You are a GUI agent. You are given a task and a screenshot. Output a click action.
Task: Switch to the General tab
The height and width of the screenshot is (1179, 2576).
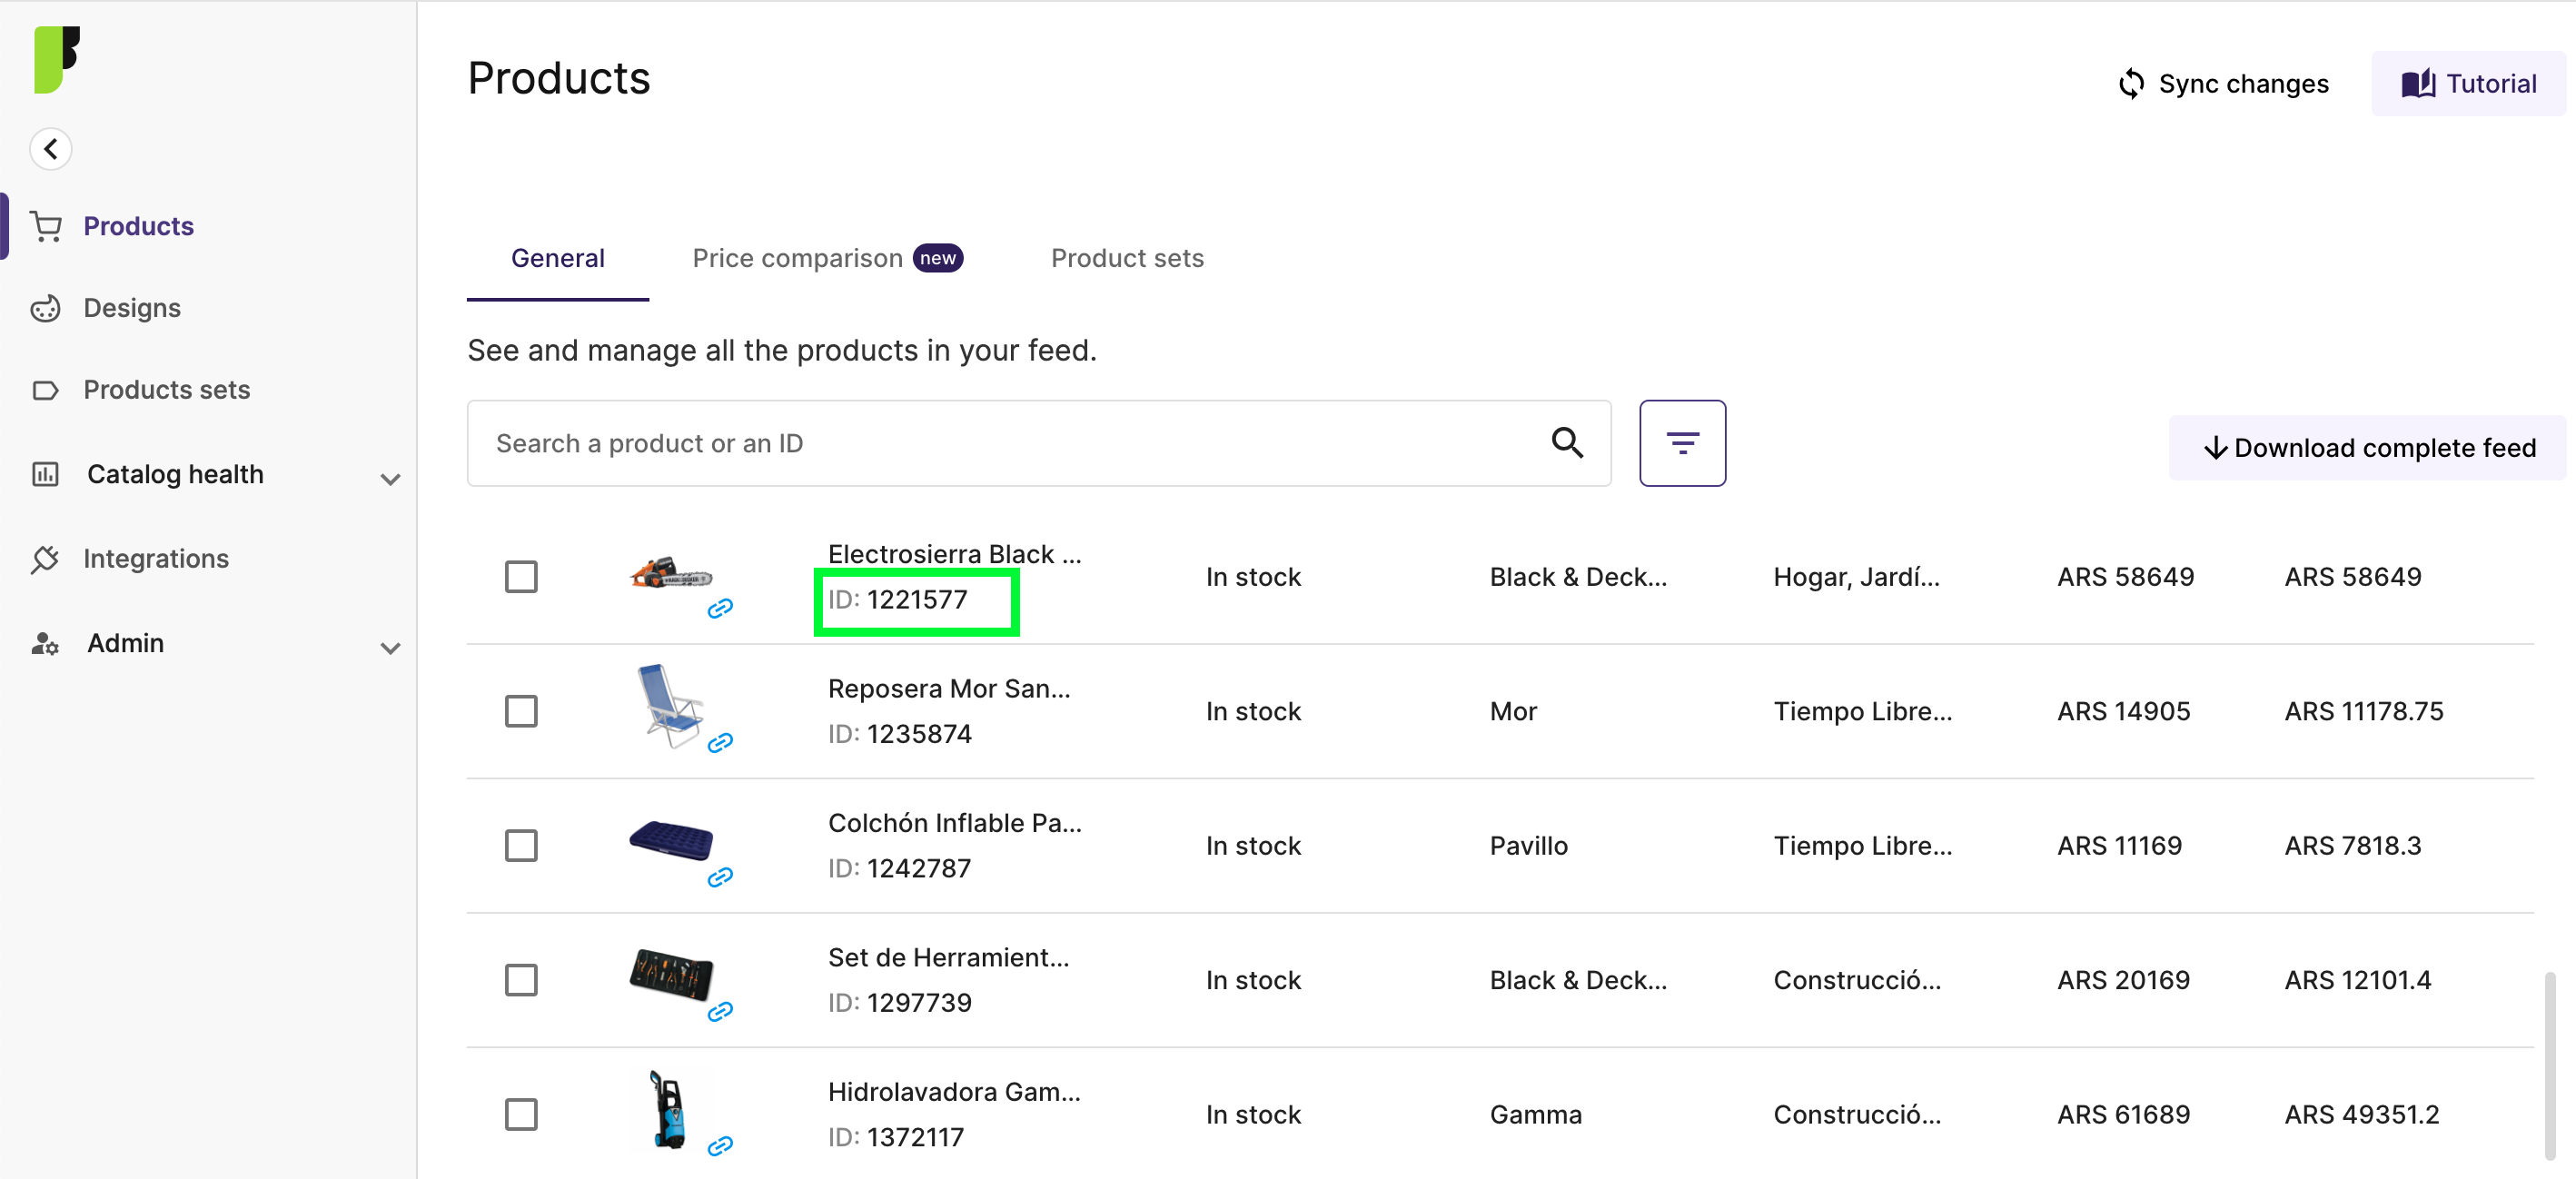pyautogui.click(x=558, y=258)
